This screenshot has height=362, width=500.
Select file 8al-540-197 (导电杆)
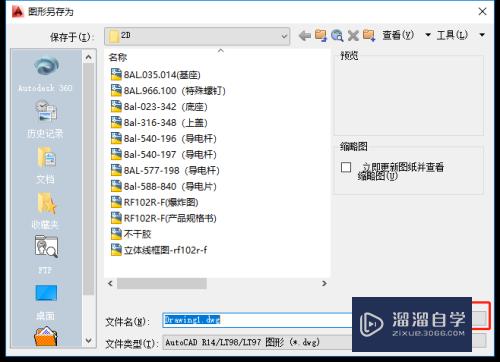tap(163, 155)
